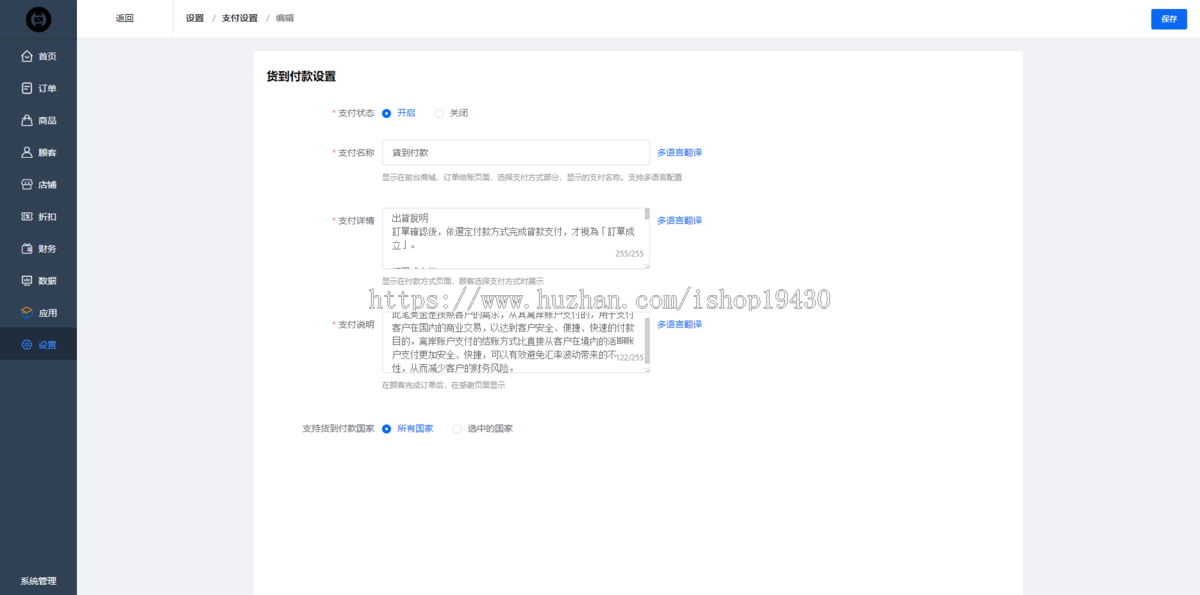This screenshot has width=1200, height=595.
Task: Select 选中的国家 radio option
Action: click(x=458, y=428)
